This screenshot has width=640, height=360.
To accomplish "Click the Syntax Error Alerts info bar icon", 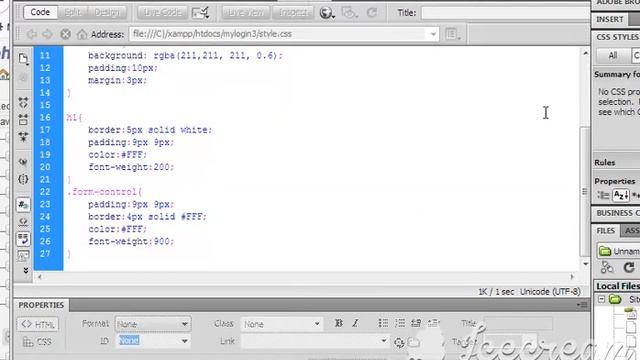I will 23,256.
